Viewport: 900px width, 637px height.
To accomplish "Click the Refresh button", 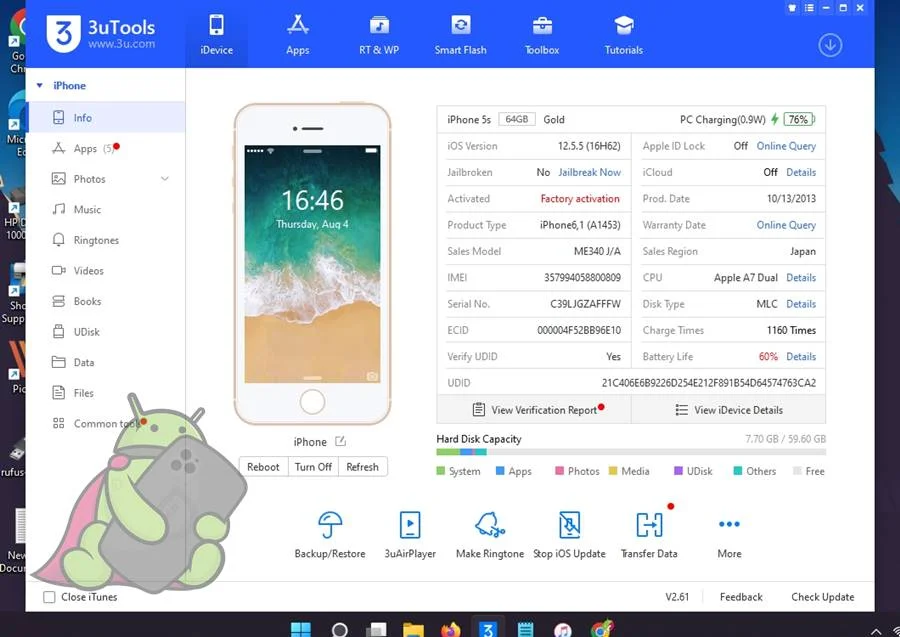I will [363, 467].
